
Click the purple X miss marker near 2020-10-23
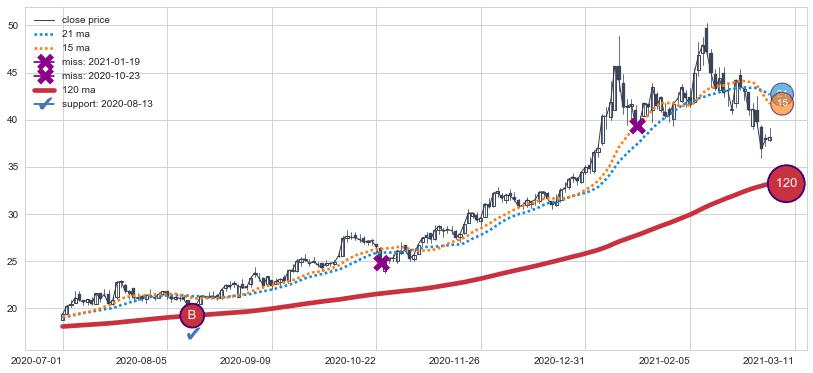click(x=381, y=264)
